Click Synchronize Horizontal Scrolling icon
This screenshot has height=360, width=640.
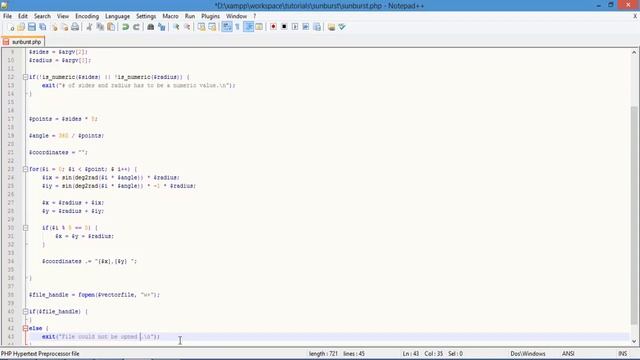(x=212, y=27)
